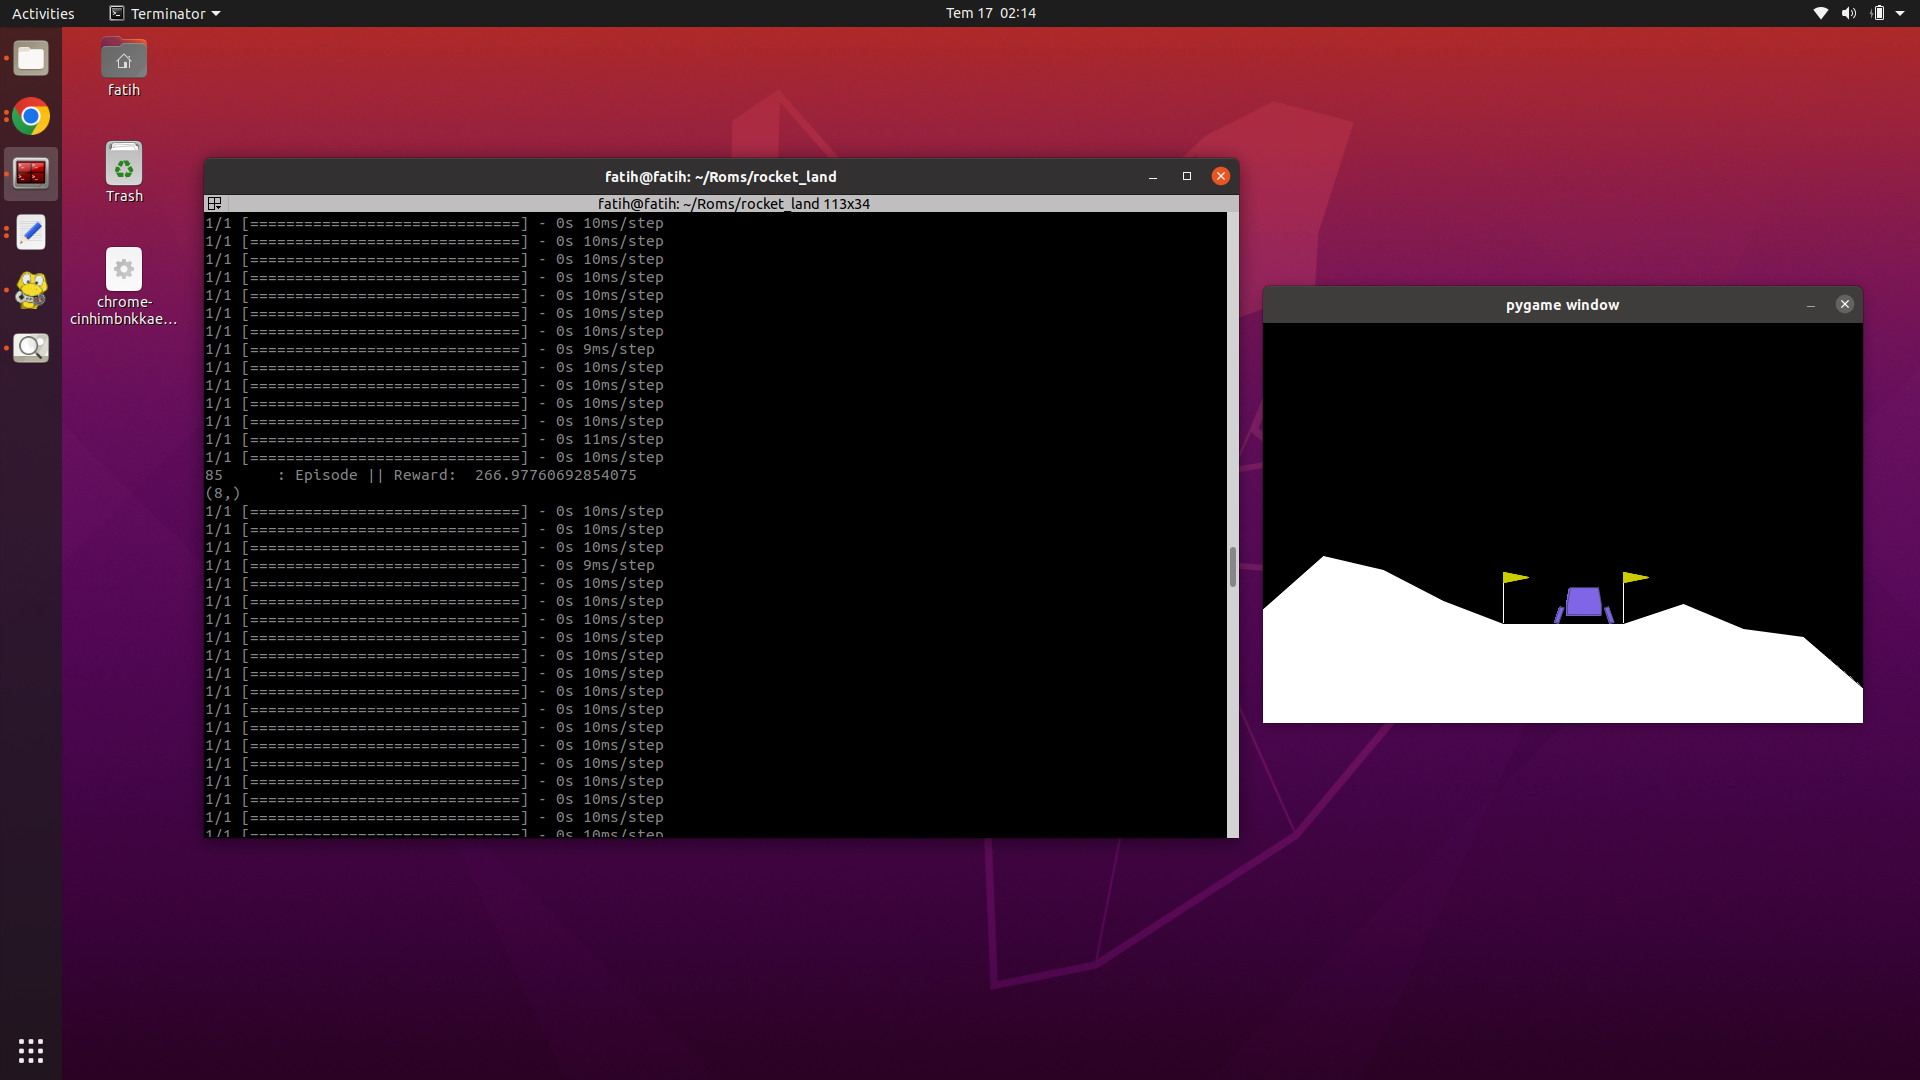
Task: Select the Trash desktop icon
Action: click(x=124, y=173)
